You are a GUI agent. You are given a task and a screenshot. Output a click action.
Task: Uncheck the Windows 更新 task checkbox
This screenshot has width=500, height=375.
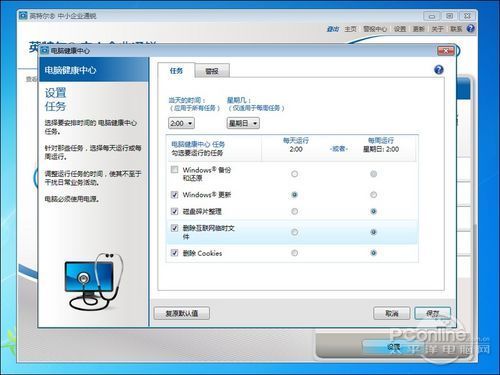click(x=174, y=195)
